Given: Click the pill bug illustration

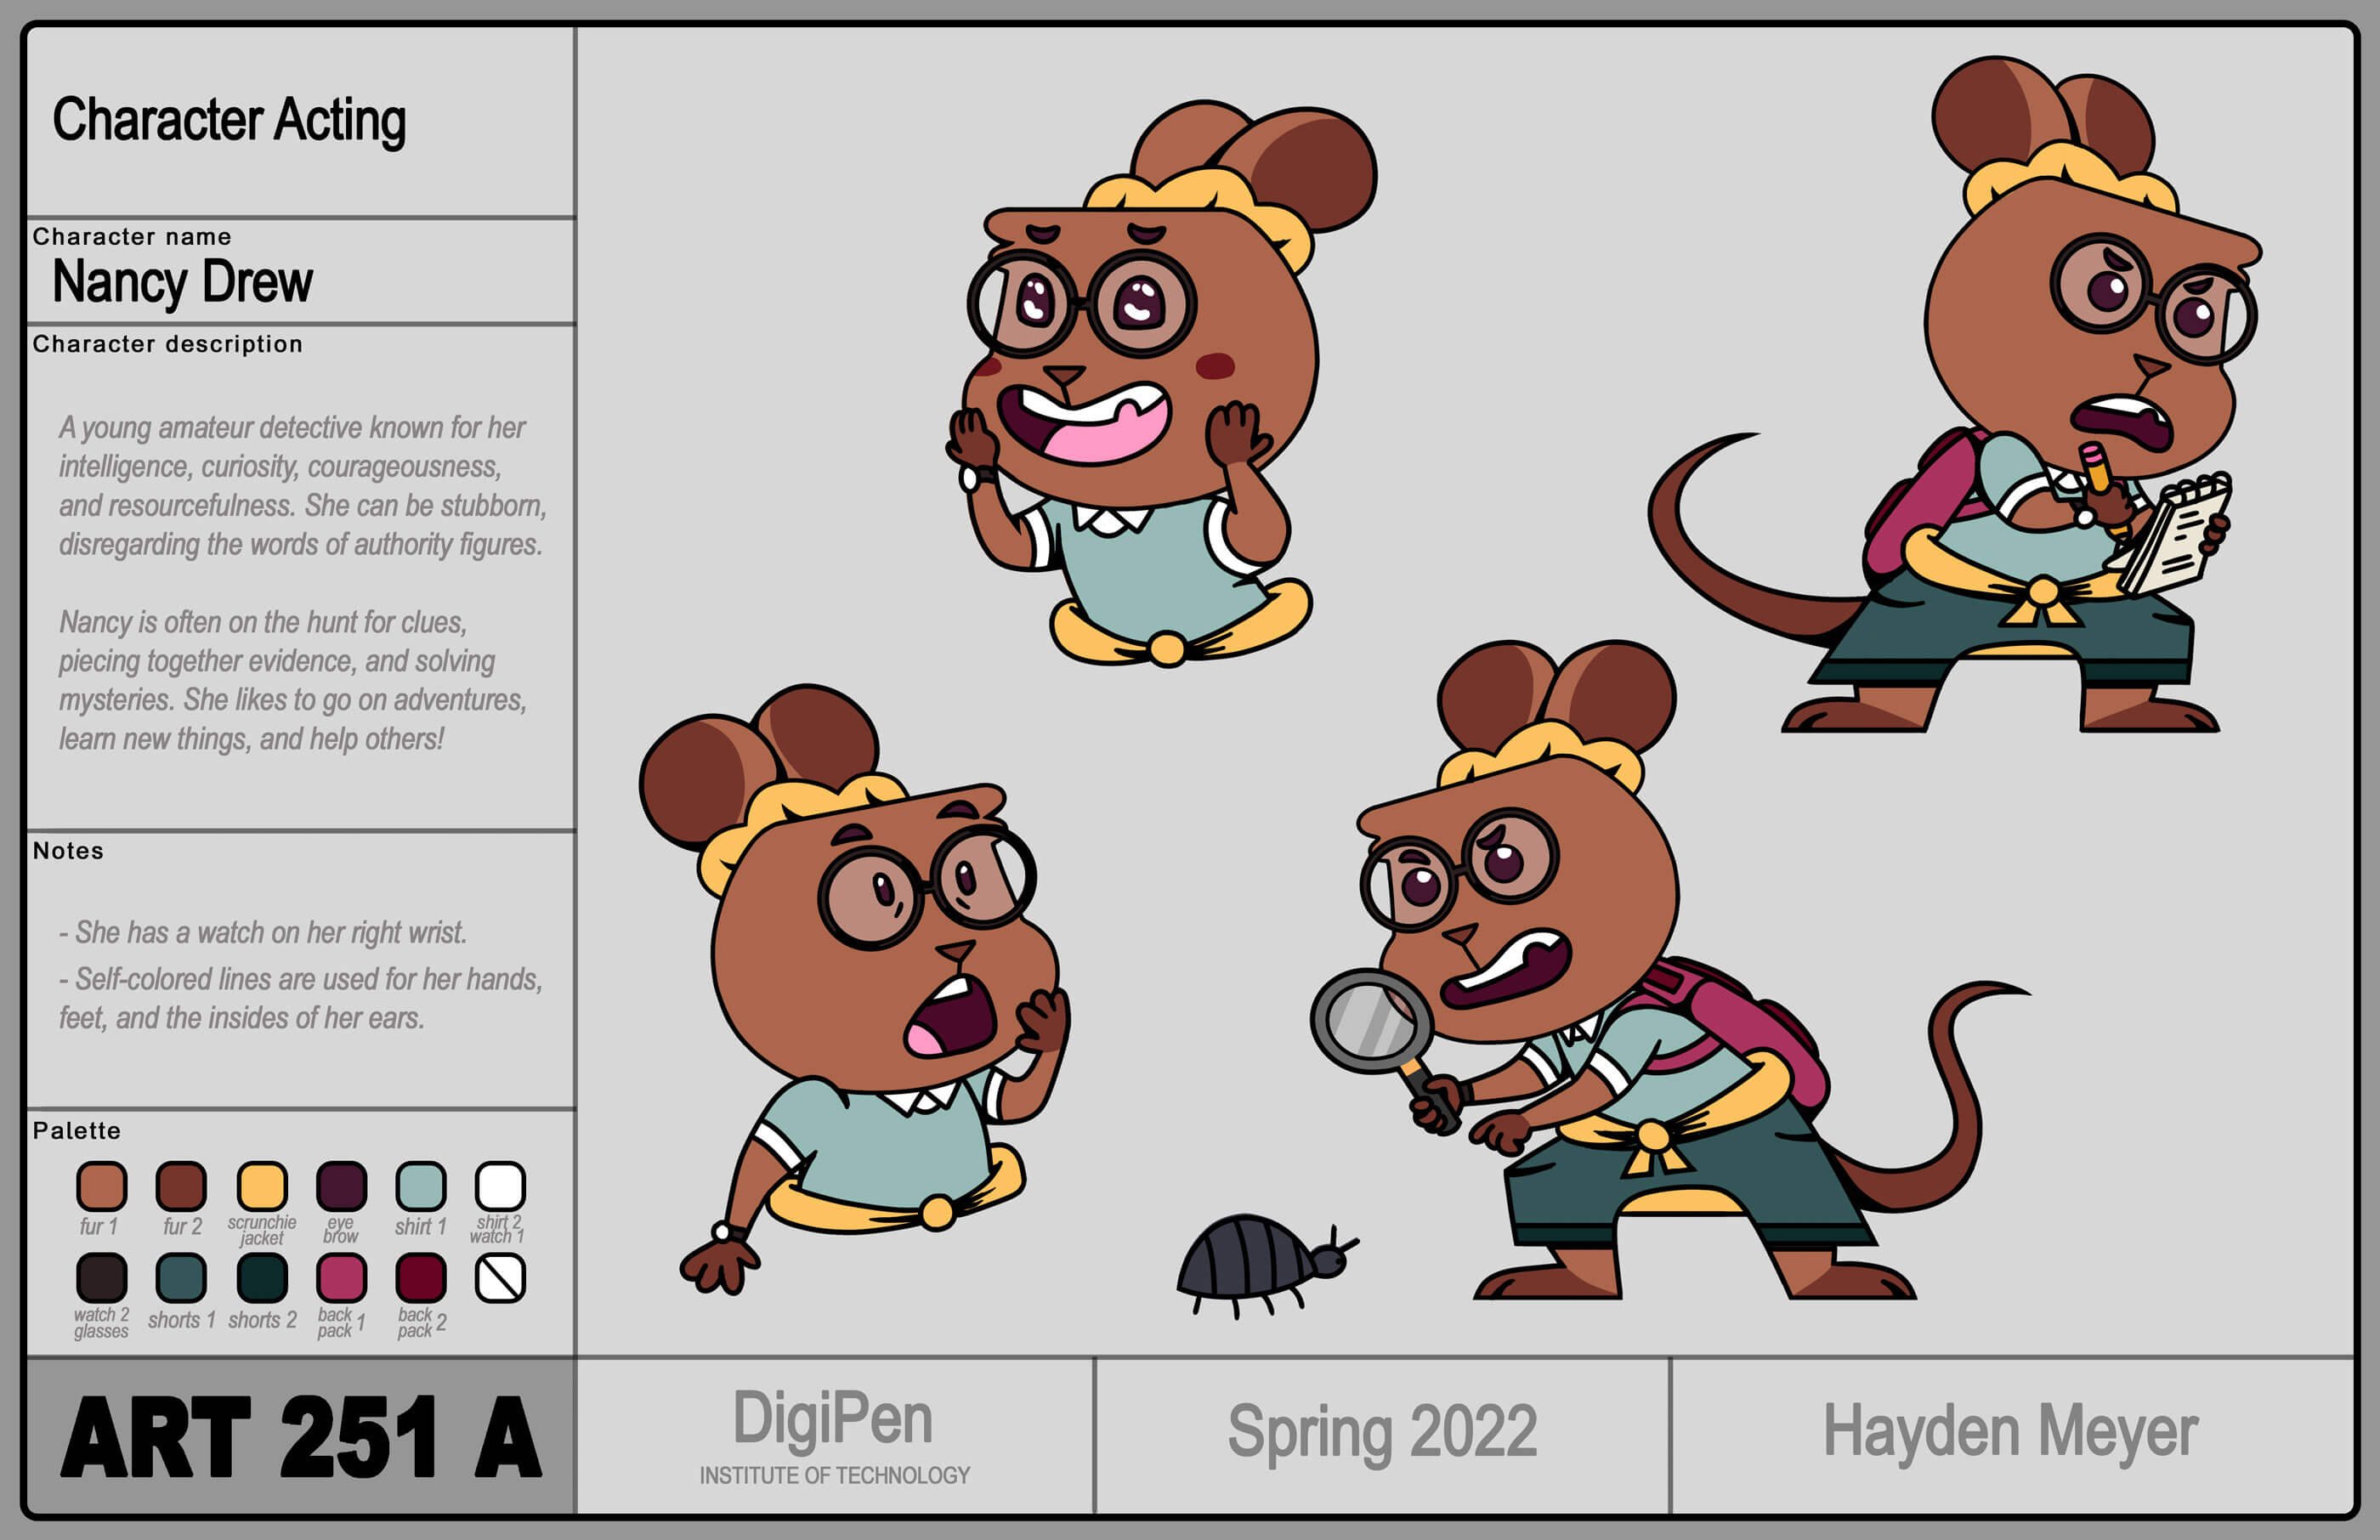Looking at the screenshot, I should point(1267,1265).
